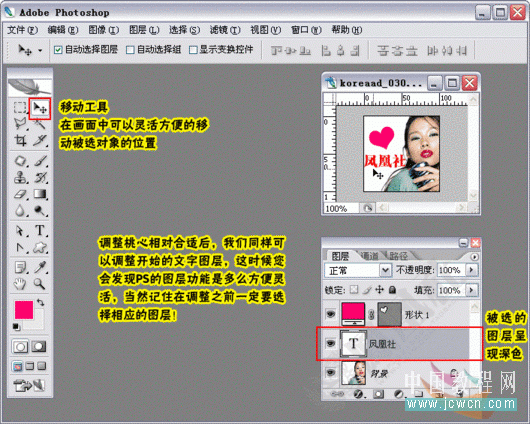Hide the 形状 1 layer

coord(331,314)
